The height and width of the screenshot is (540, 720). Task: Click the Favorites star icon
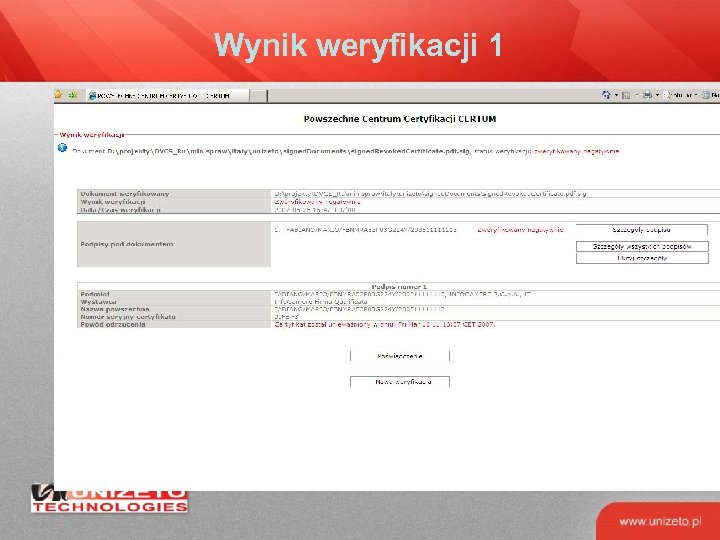coord(58,95)
